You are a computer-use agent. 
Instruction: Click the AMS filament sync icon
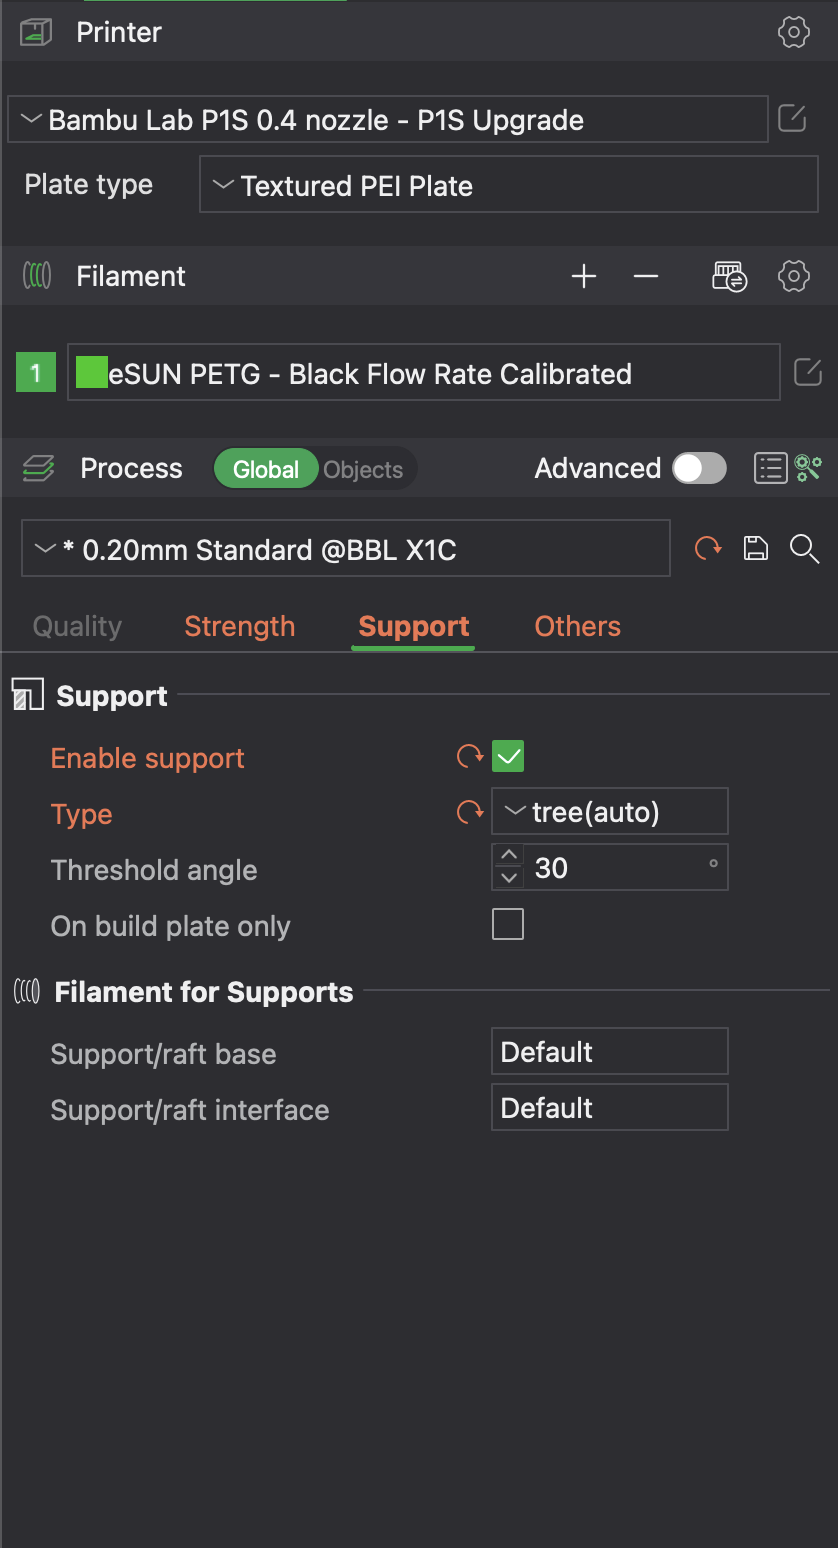tap(729, 277)
